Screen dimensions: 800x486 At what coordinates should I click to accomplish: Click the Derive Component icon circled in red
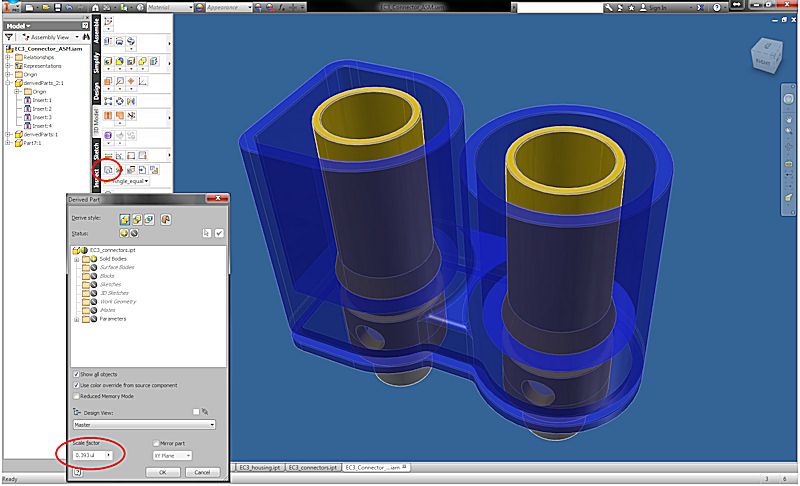108,170
